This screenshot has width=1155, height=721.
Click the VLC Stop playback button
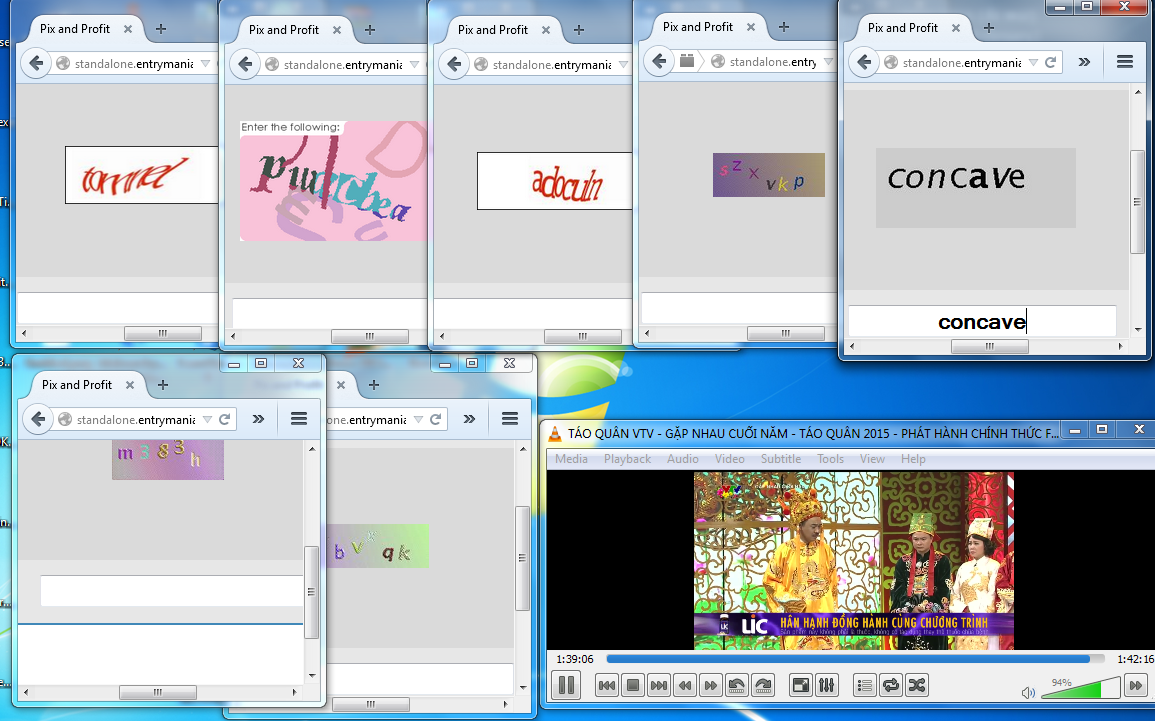[632, 685]
